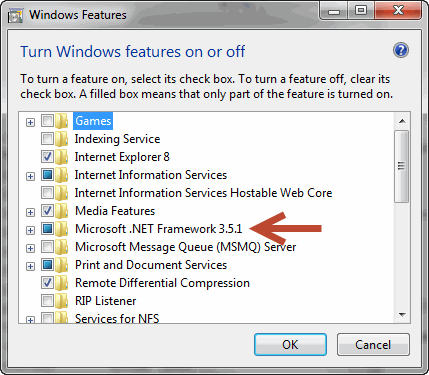Click the Indexing Service folder icon

pyautogui.click(x=62, y=139)
